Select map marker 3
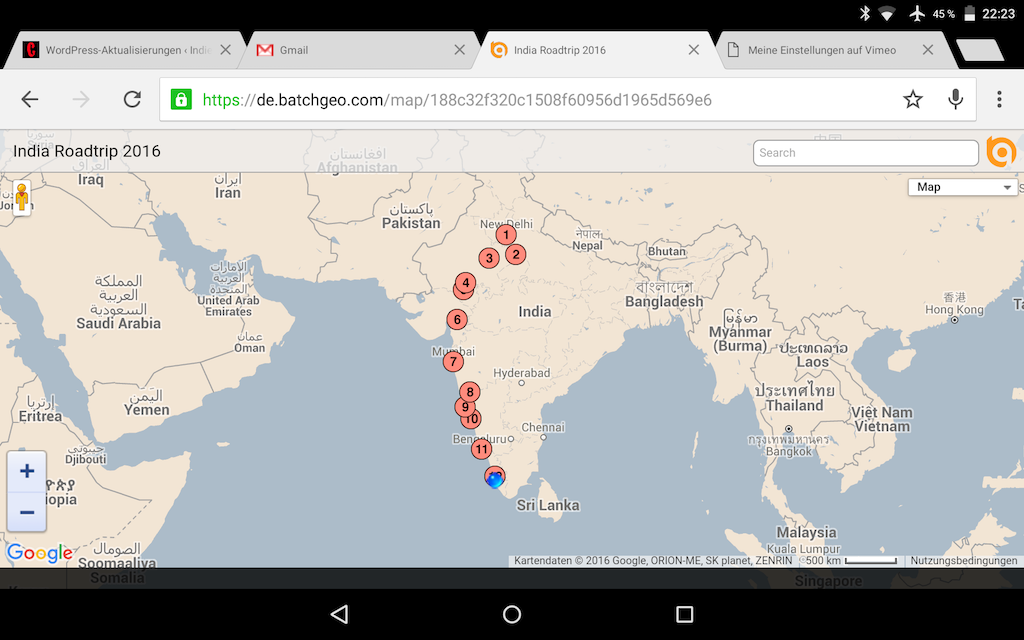1024x640 pixels. (489, 258)
